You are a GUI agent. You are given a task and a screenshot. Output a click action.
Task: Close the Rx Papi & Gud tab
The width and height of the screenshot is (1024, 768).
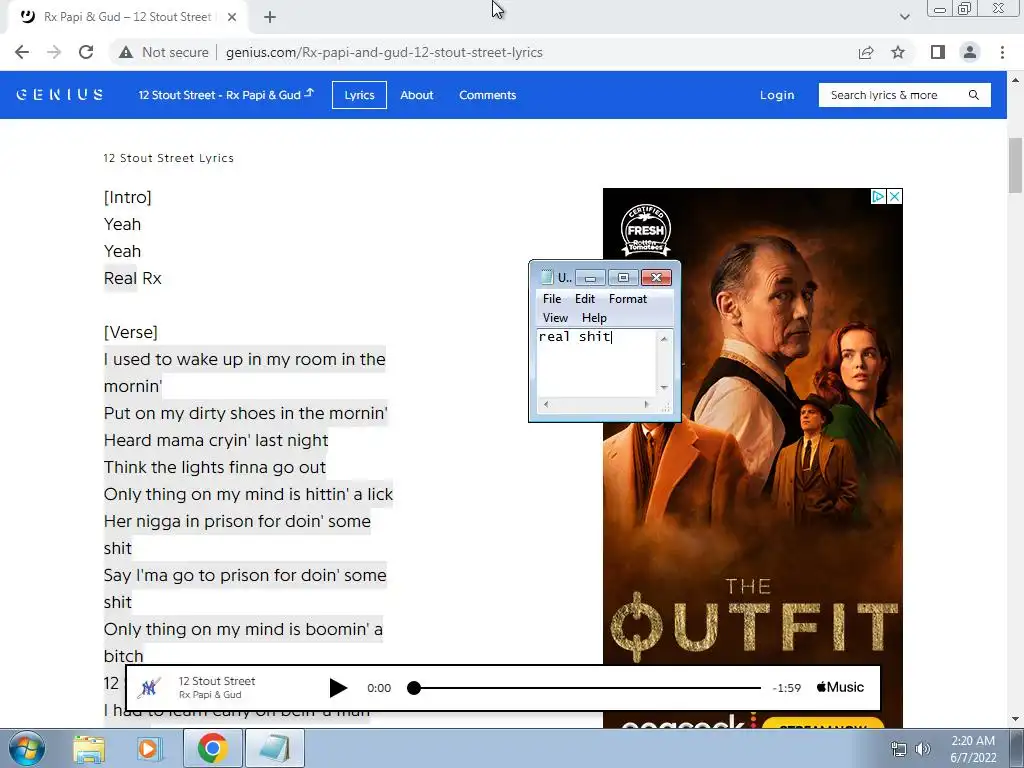232,17
